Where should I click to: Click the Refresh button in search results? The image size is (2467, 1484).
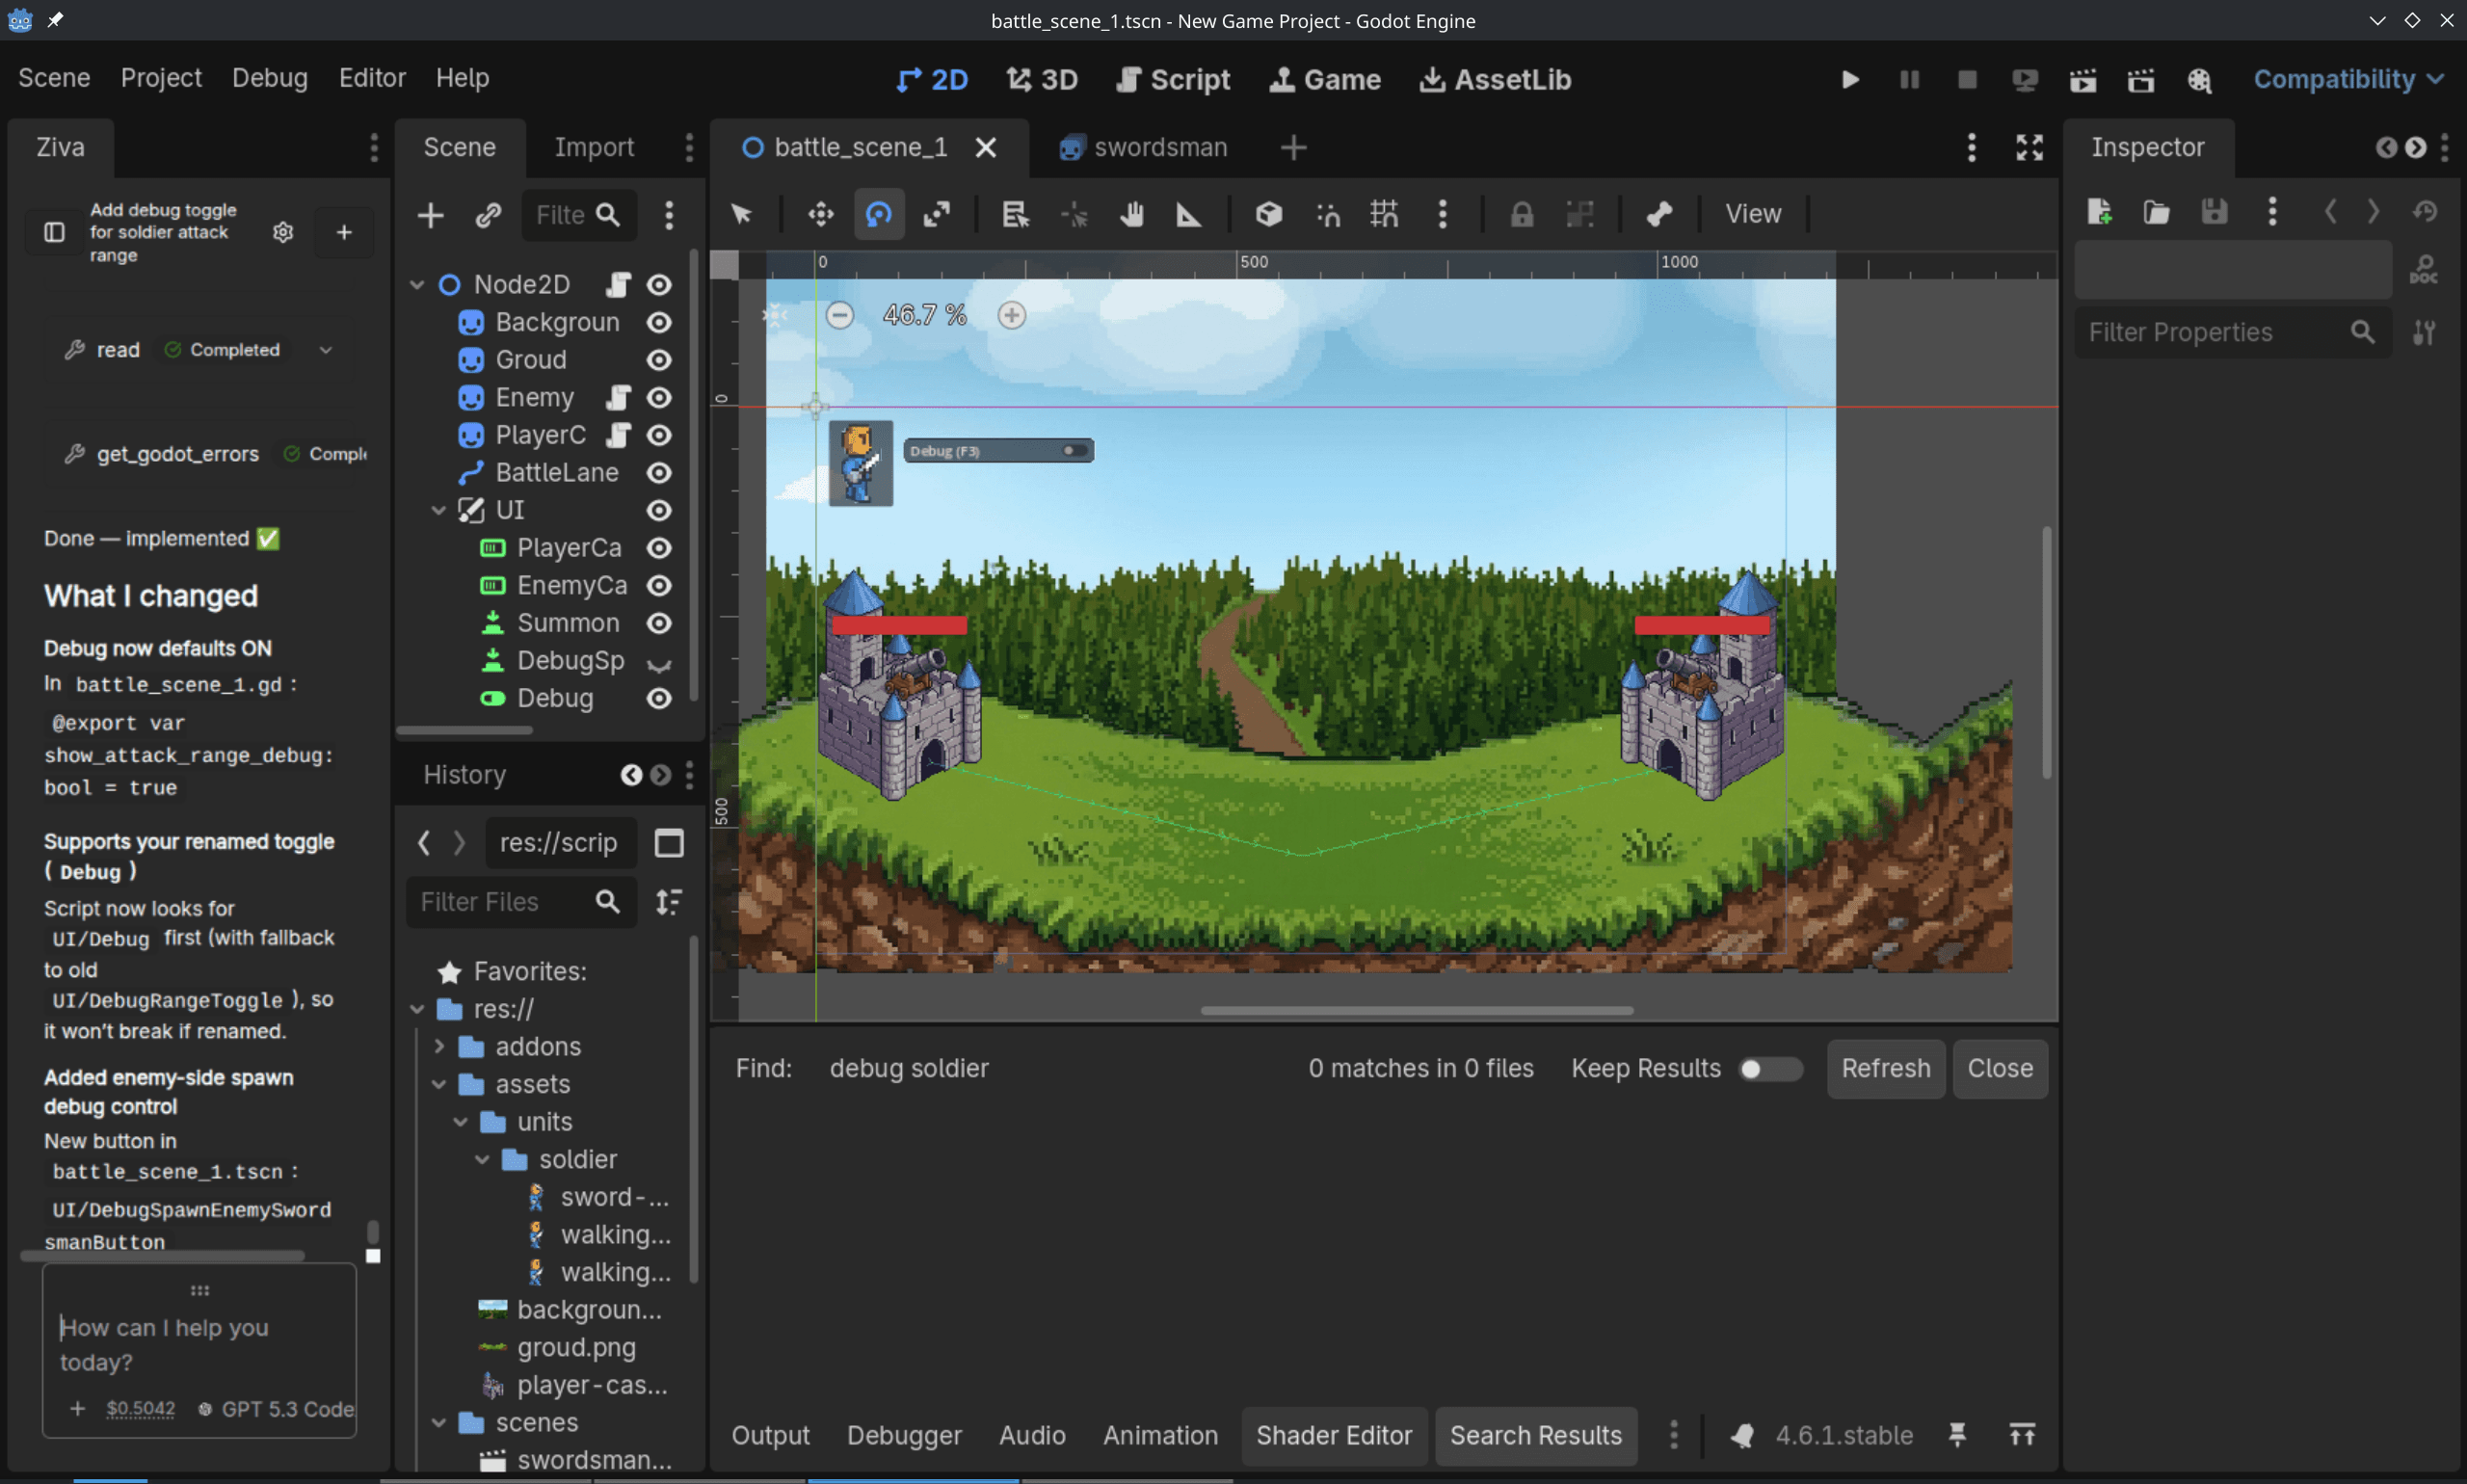tap(1886, 1069)
